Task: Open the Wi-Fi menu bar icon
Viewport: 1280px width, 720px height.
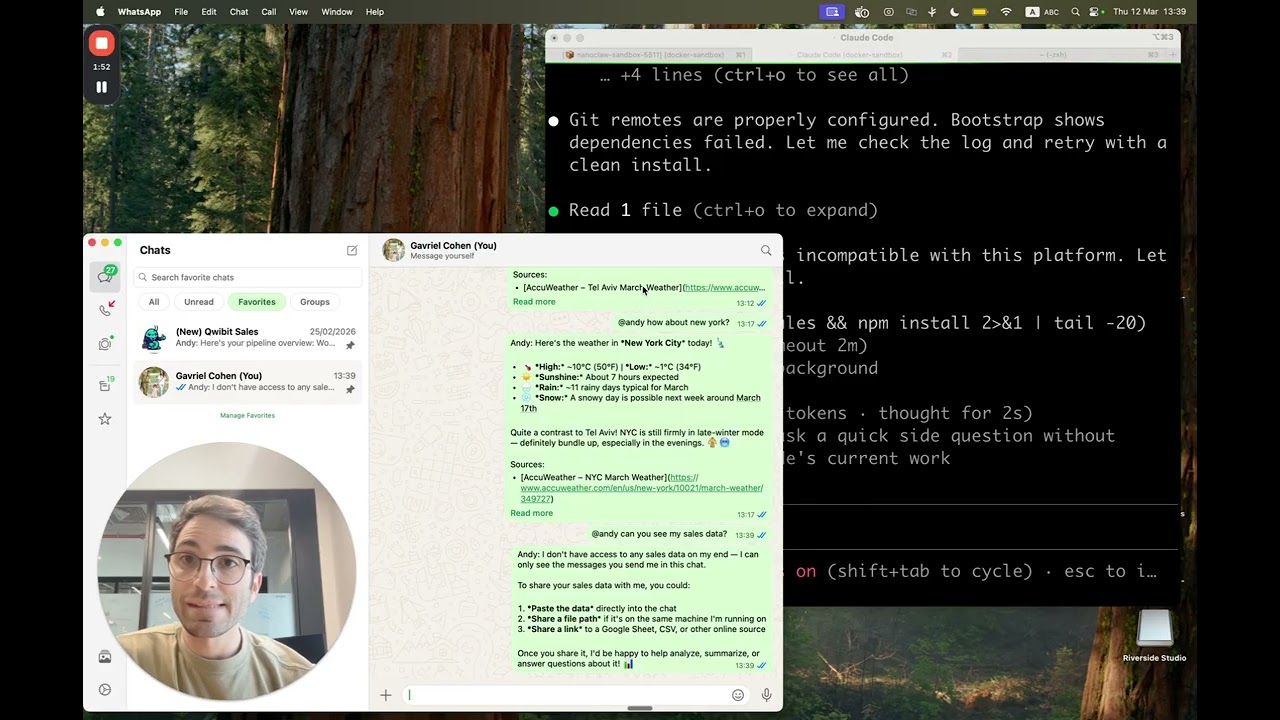Action: click(1006, 12)
